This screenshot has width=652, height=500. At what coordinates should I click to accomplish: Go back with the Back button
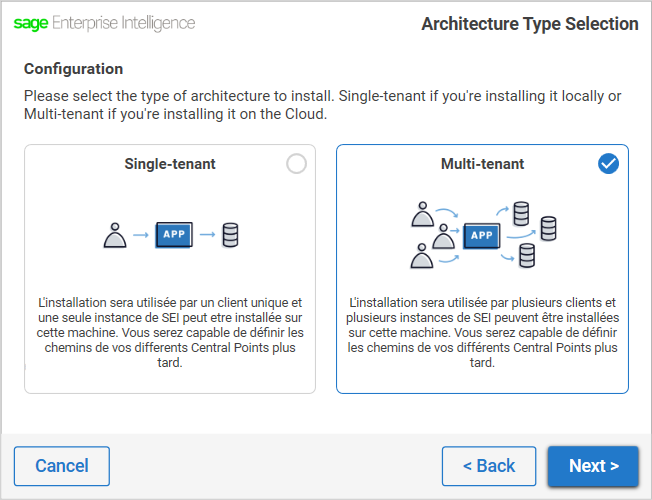(489, 466)
